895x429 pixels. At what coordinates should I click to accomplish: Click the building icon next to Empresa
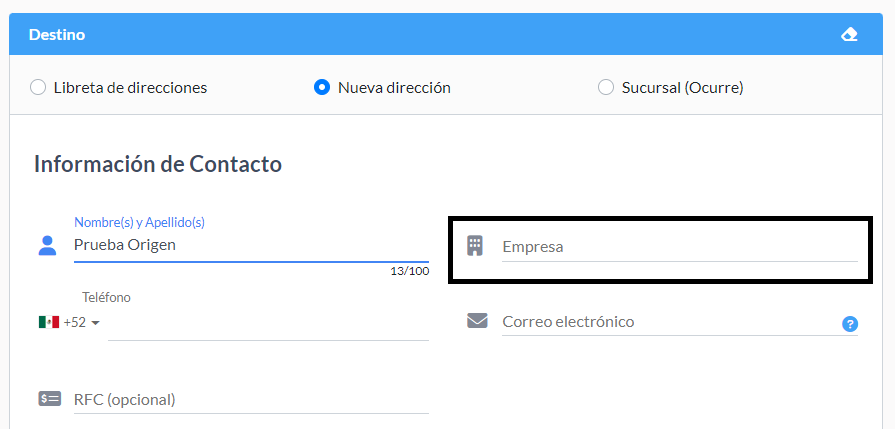475,245
